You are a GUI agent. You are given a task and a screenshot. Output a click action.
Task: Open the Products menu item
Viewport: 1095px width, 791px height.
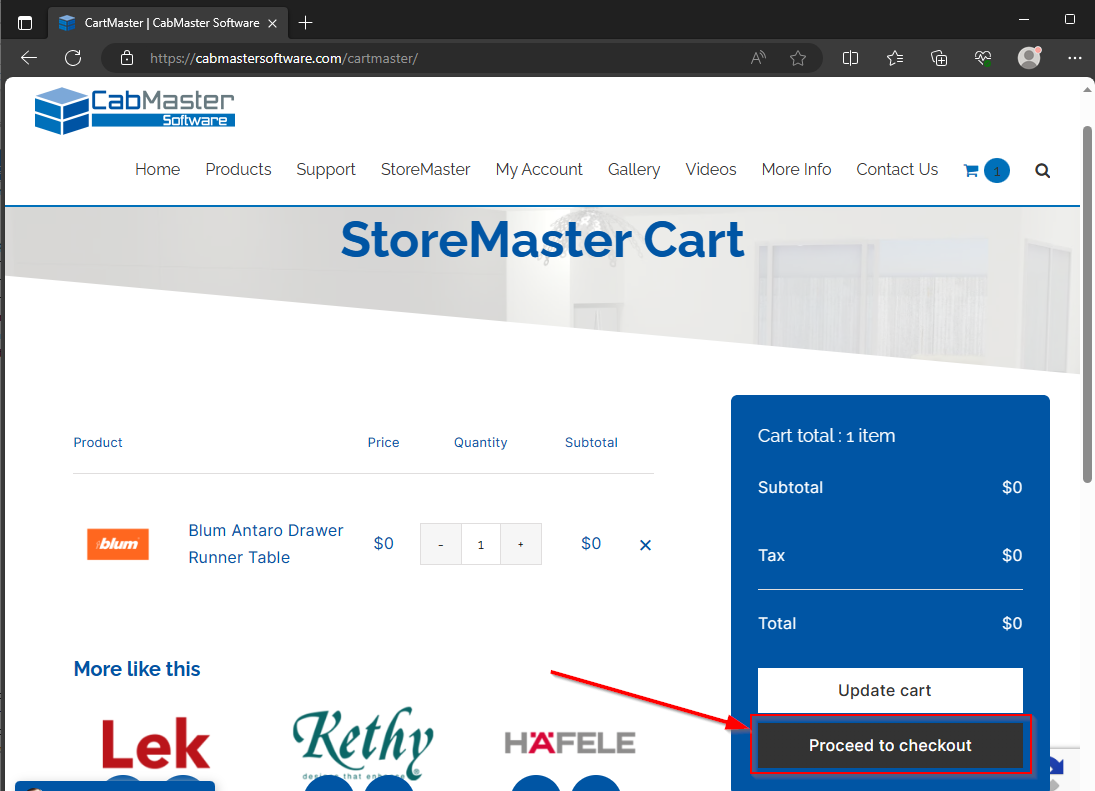click(238, 170)
